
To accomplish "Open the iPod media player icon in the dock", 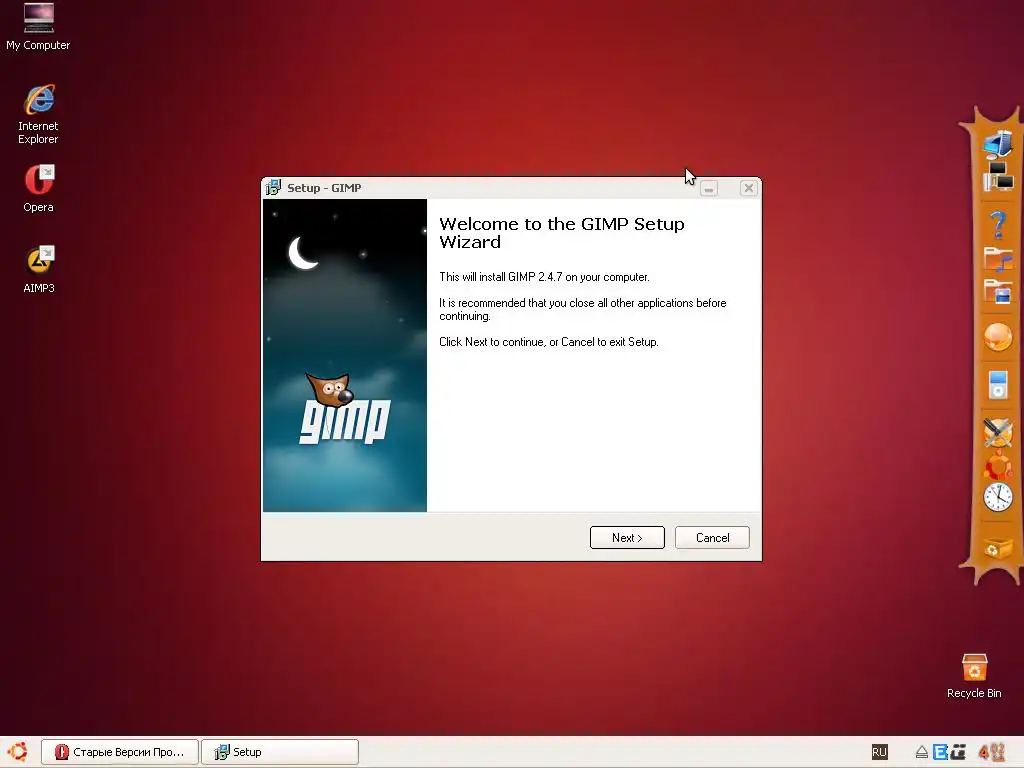I will pos(998,385).
